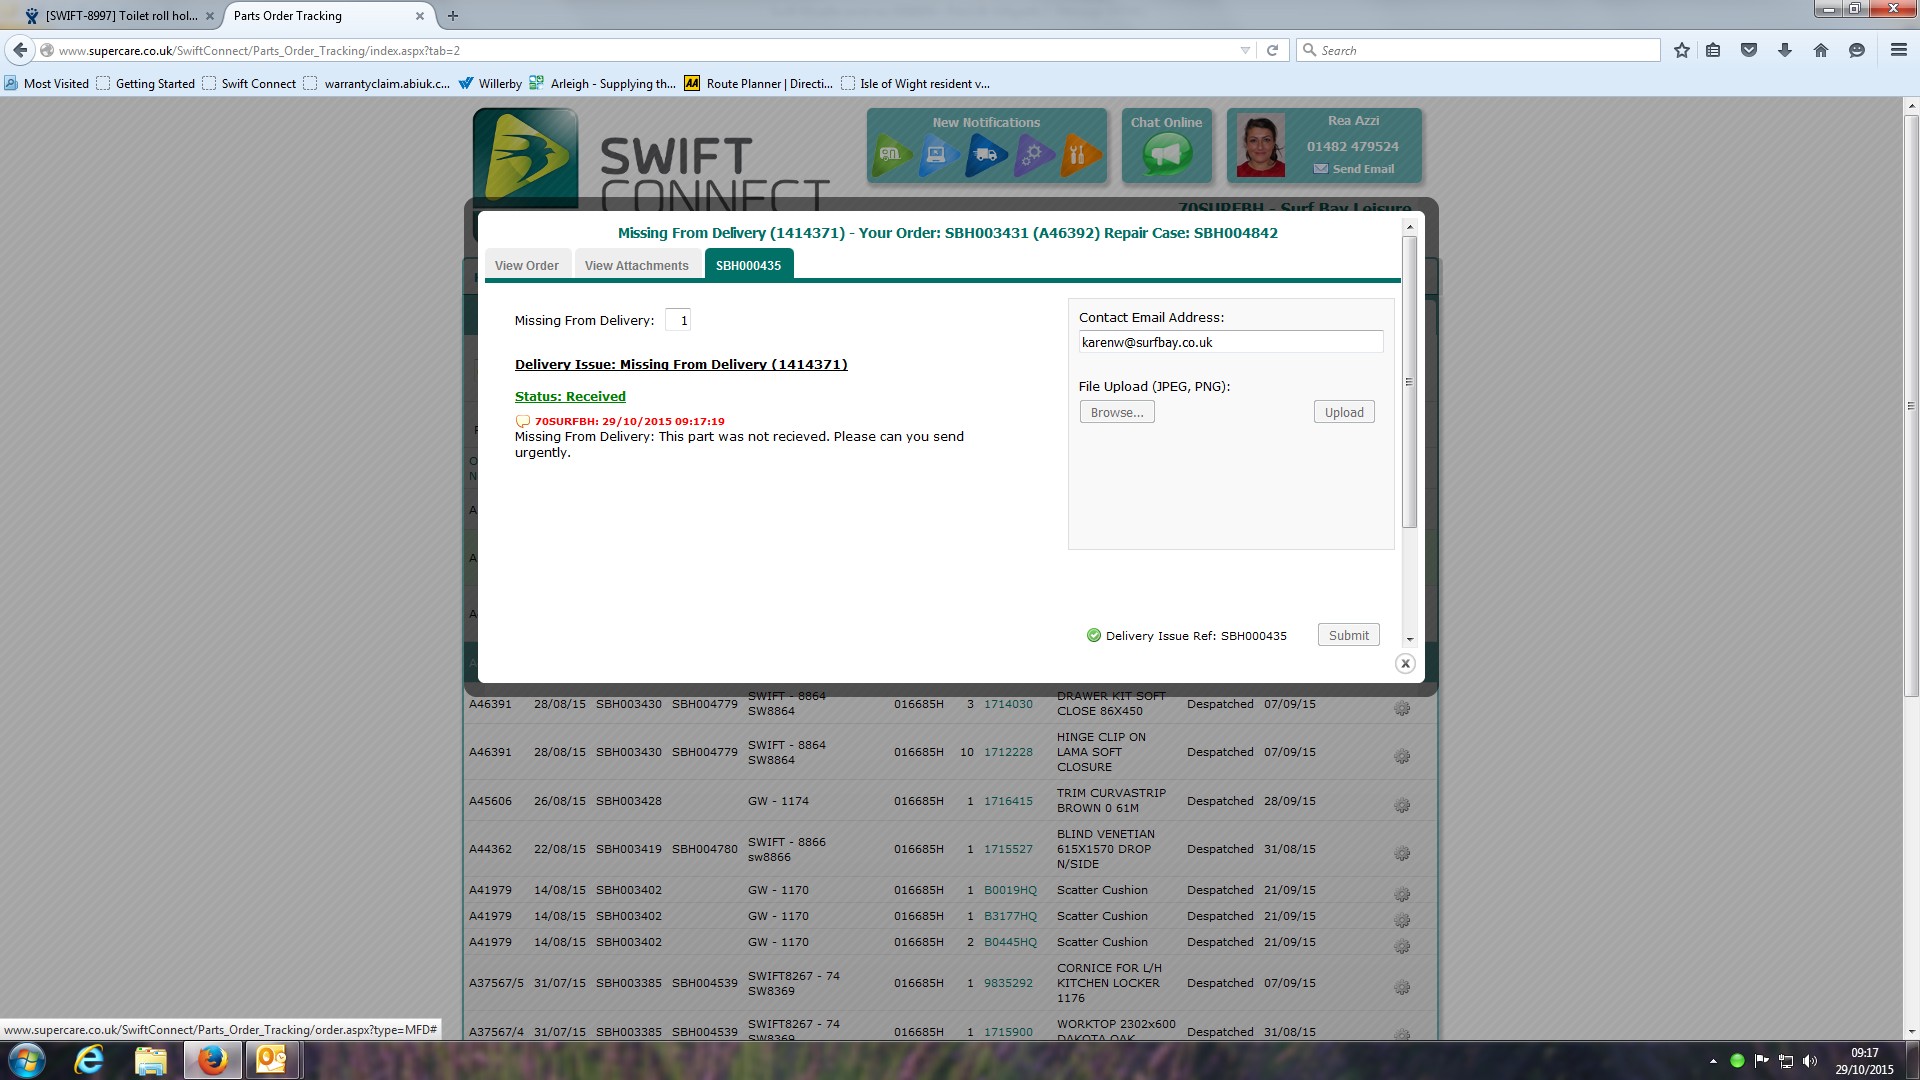The height and width of the screenshot is (1080, 1920).
Task: Open the Firefox hamburger menu
Action: 1898,50
